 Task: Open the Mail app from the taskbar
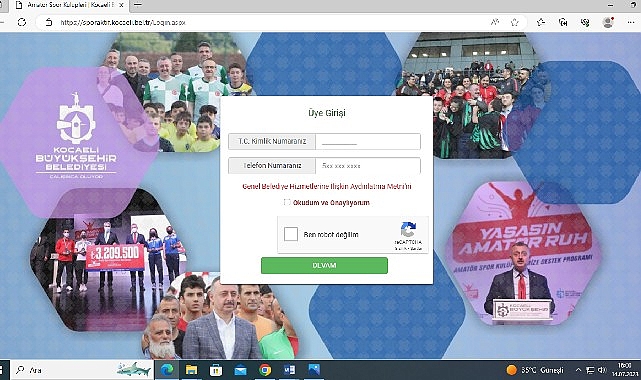(240, 370)
